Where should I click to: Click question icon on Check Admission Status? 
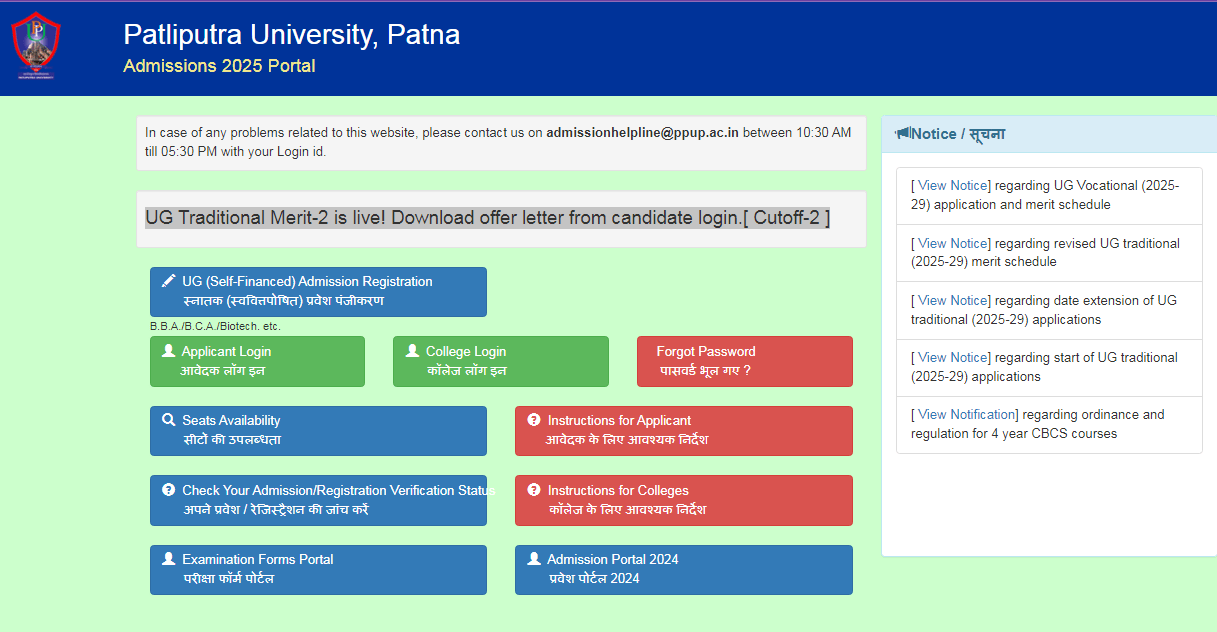click(168, 490)
